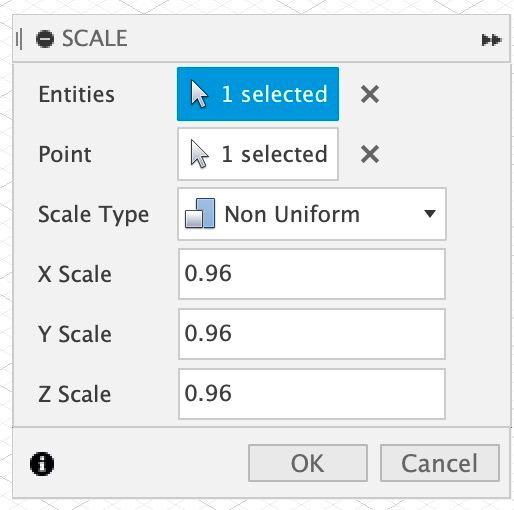Click the info icon at dialog bottom
The width and height of the screenshot is (514, 510).
coord(42,463)
